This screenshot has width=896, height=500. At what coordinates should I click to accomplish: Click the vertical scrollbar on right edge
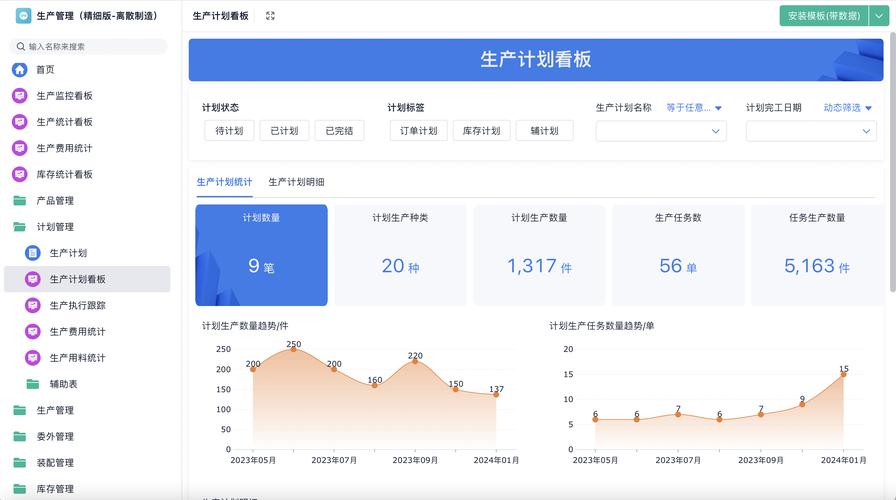click(892, 160)
